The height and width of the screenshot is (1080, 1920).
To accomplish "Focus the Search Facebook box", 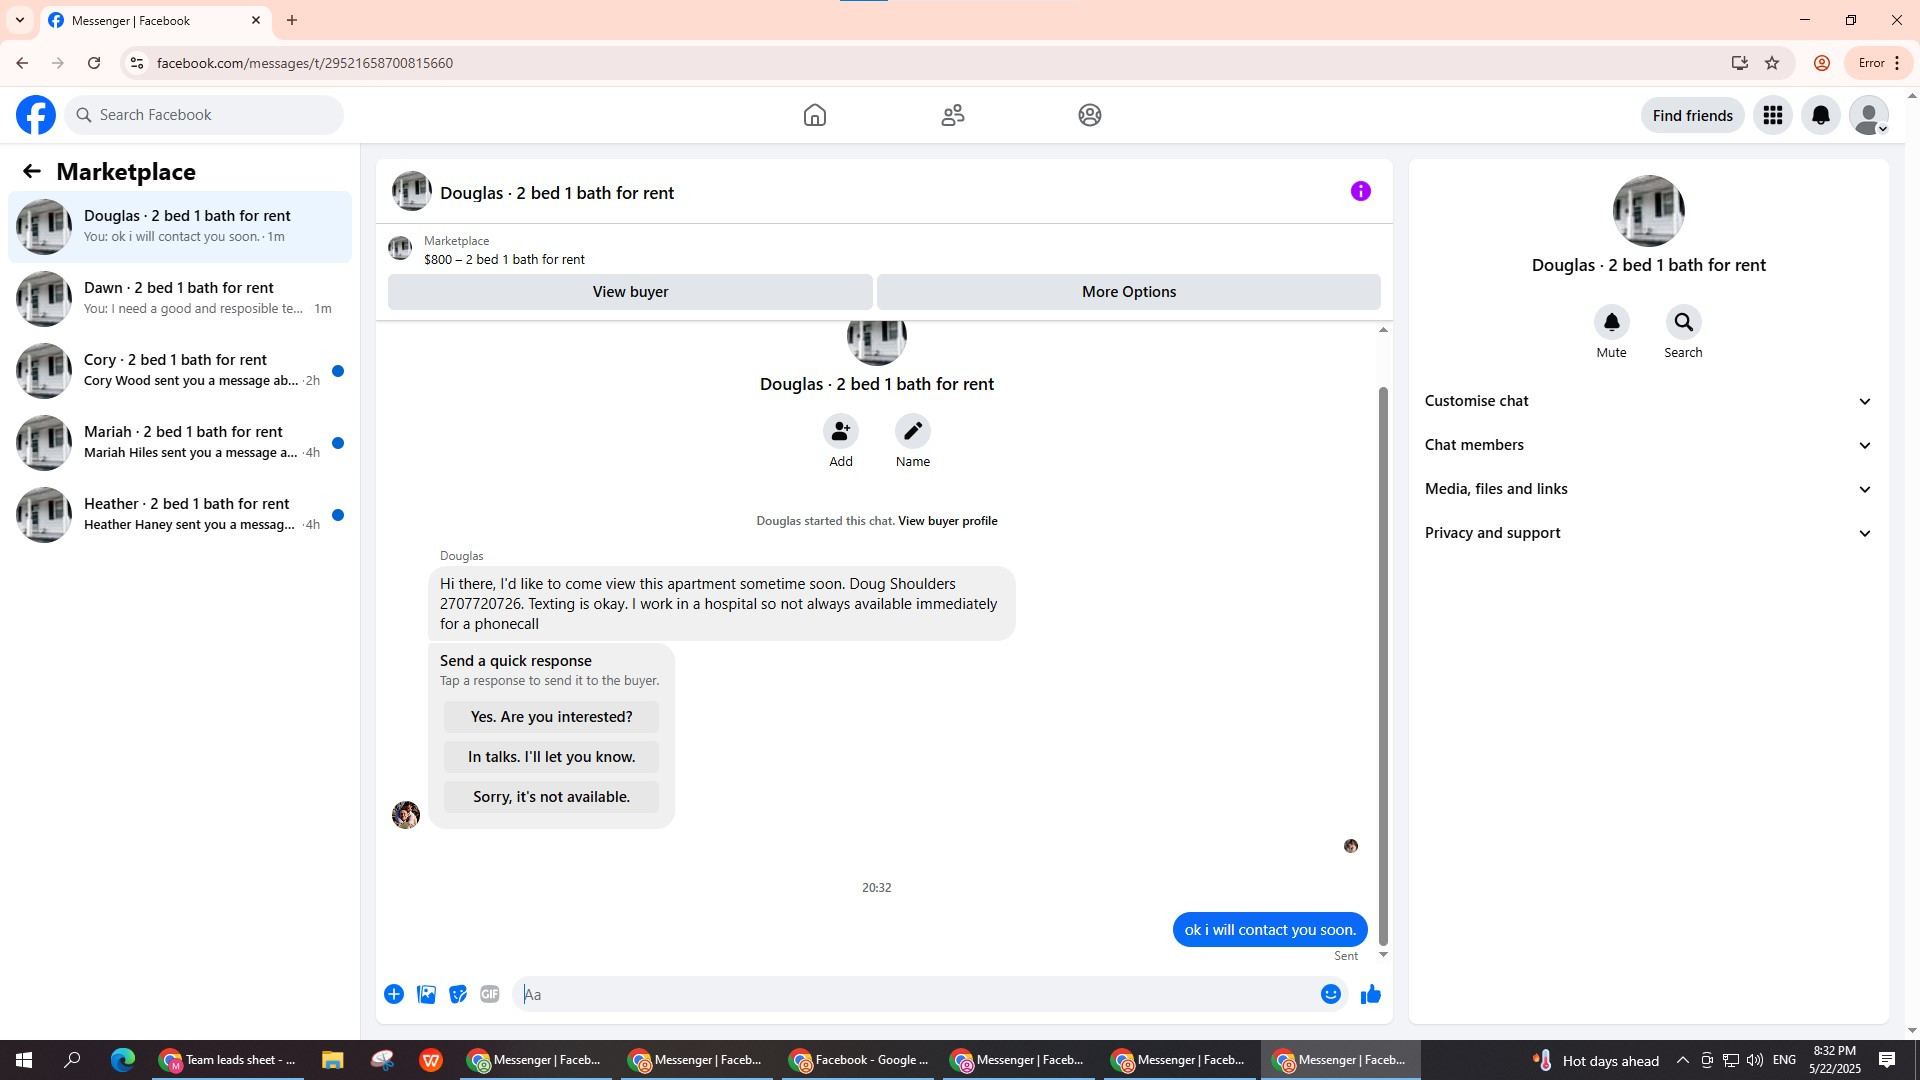I will click(x=204, y=115).
